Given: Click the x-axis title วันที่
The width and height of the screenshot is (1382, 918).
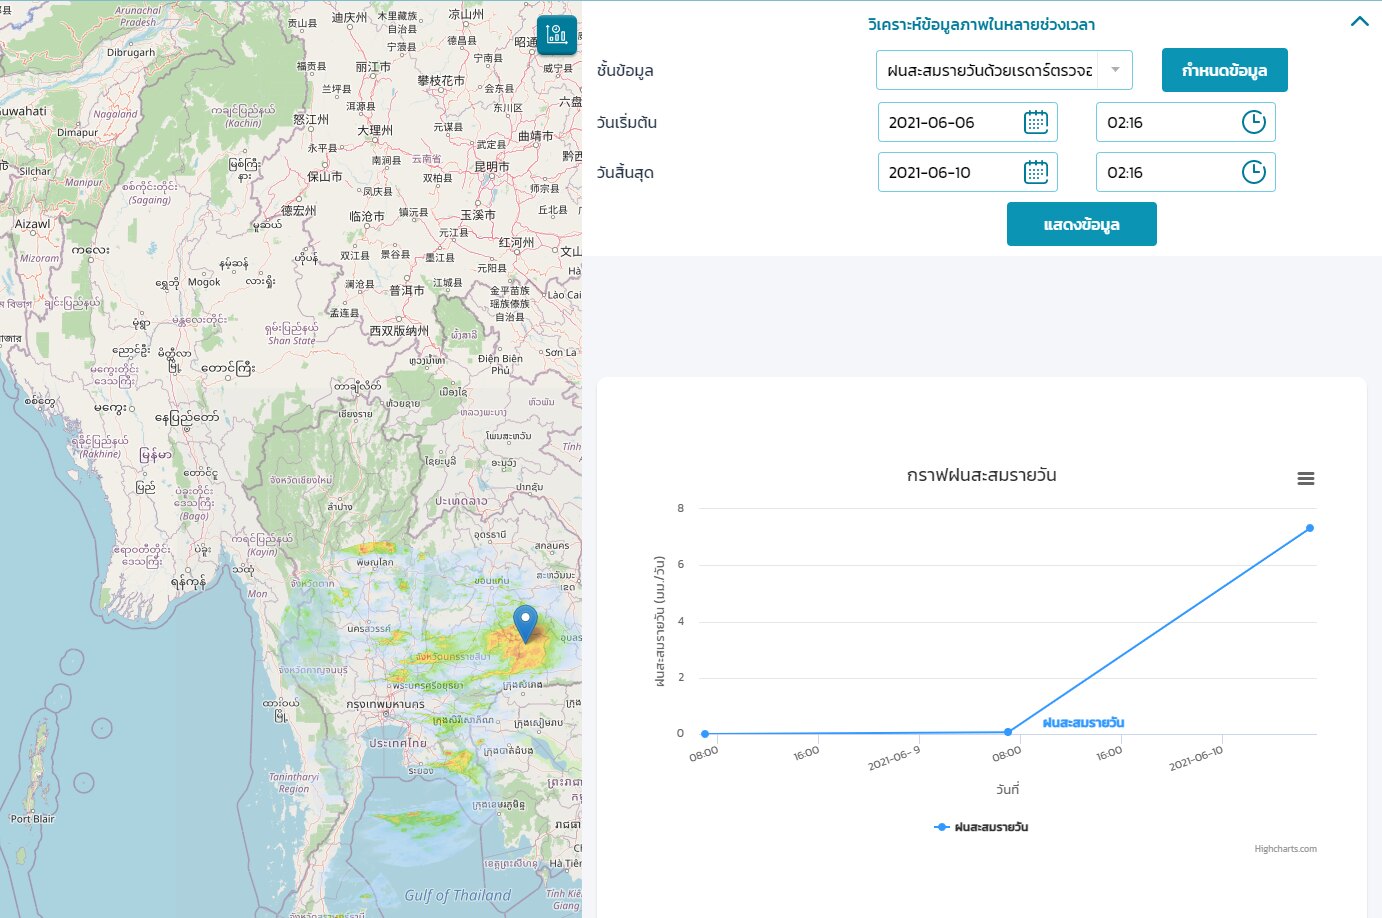Looking at the screenshot, I should [1007, 789].
